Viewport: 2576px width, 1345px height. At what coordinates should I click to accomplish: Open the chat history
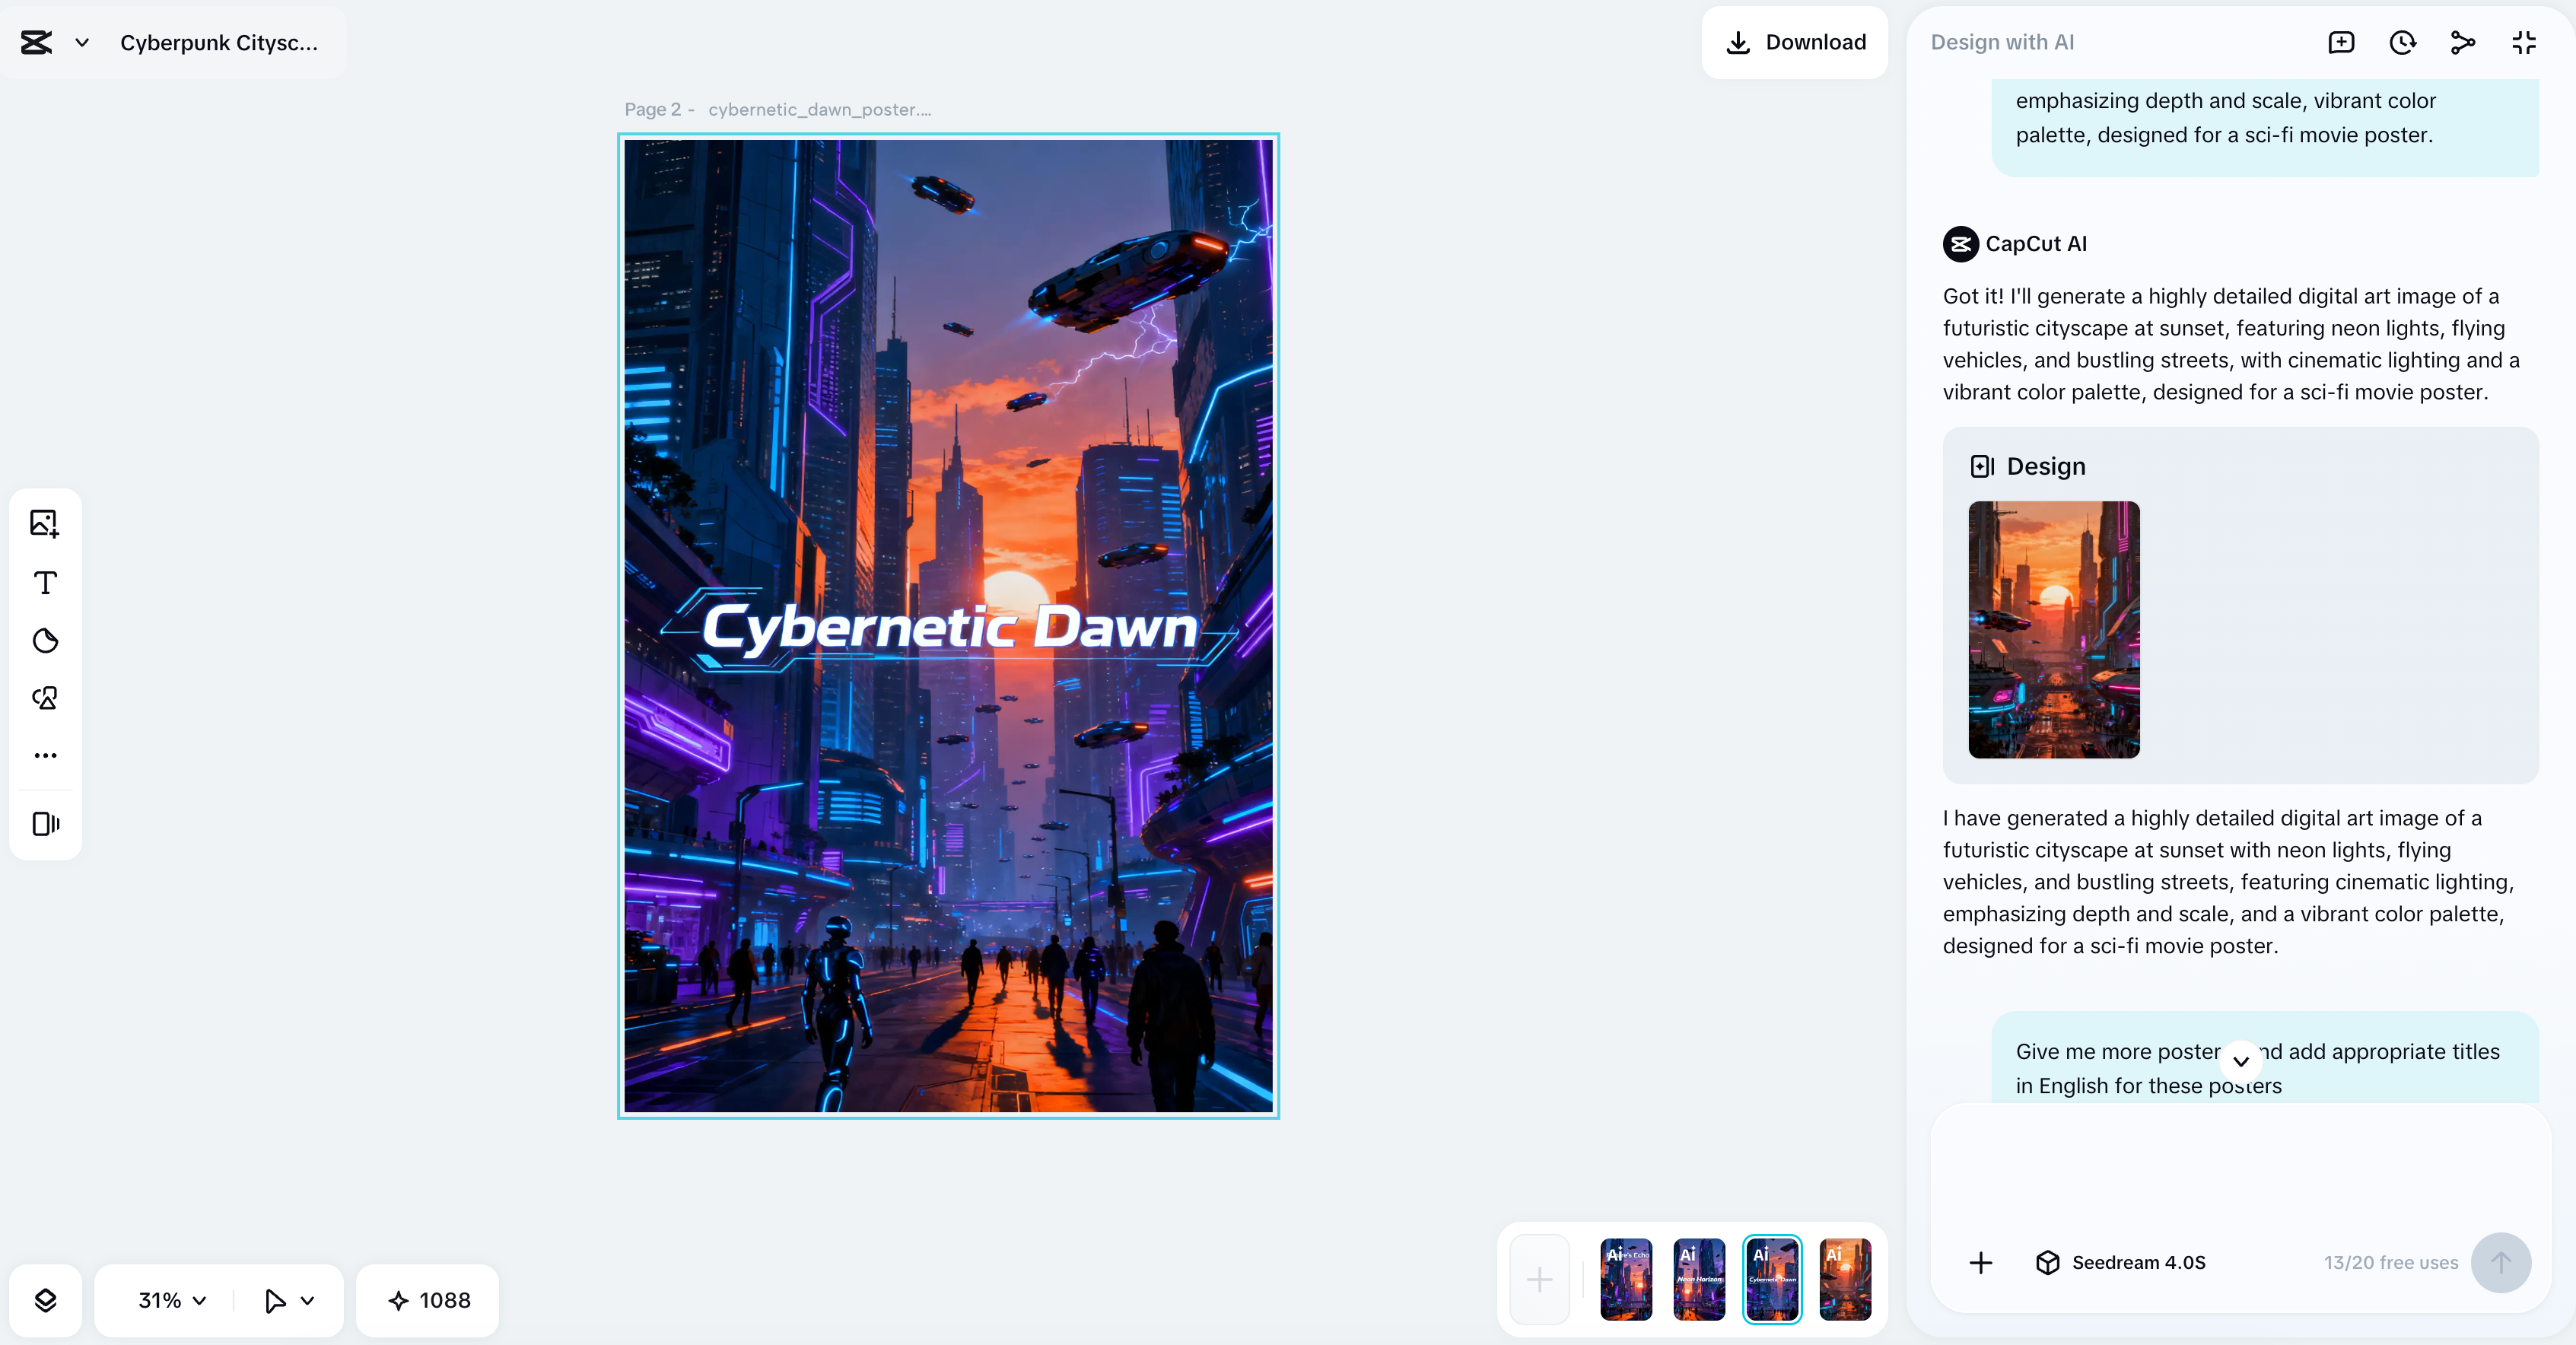pyautogui.click(x=2402, y=42)
